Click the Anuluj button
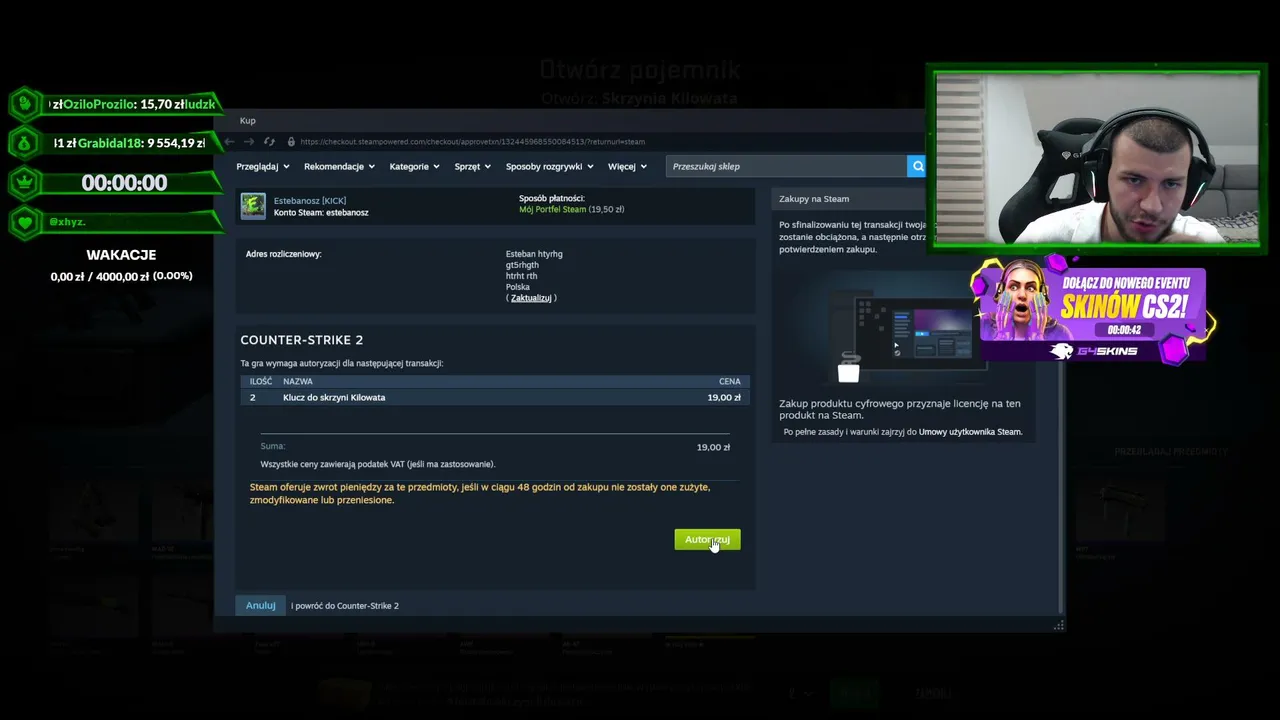Screen dimensions: 1280x720 261,606
